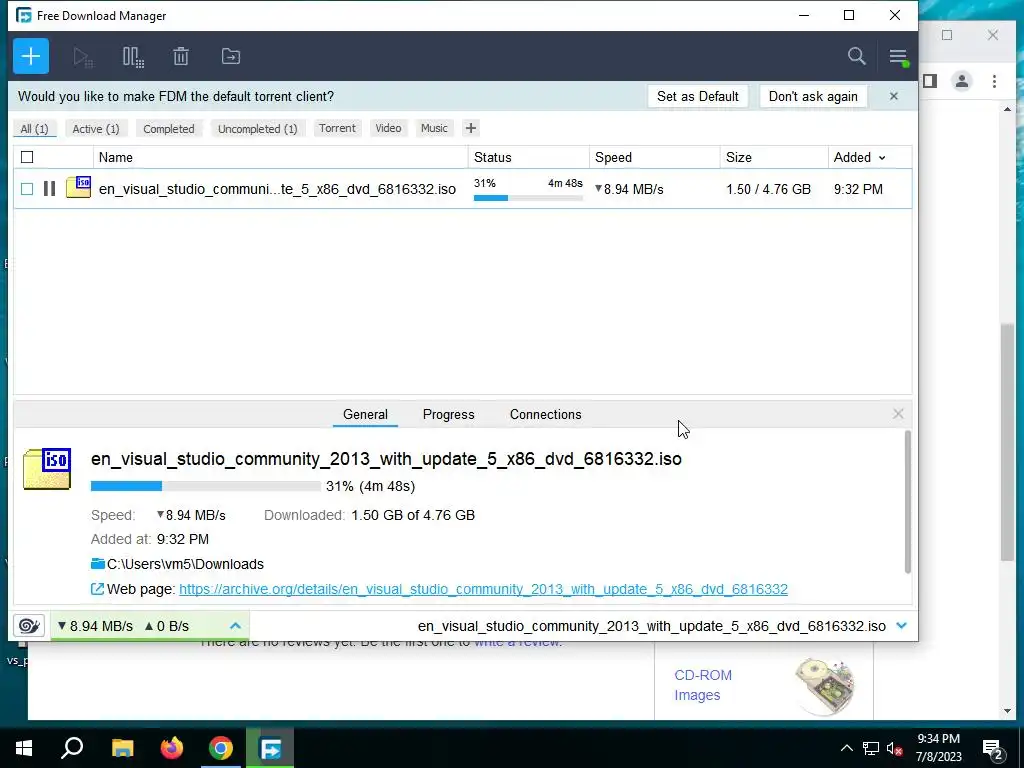Open Windows taskbar search
This screenshot has width=1024, height=768.
tap(72, 748)
